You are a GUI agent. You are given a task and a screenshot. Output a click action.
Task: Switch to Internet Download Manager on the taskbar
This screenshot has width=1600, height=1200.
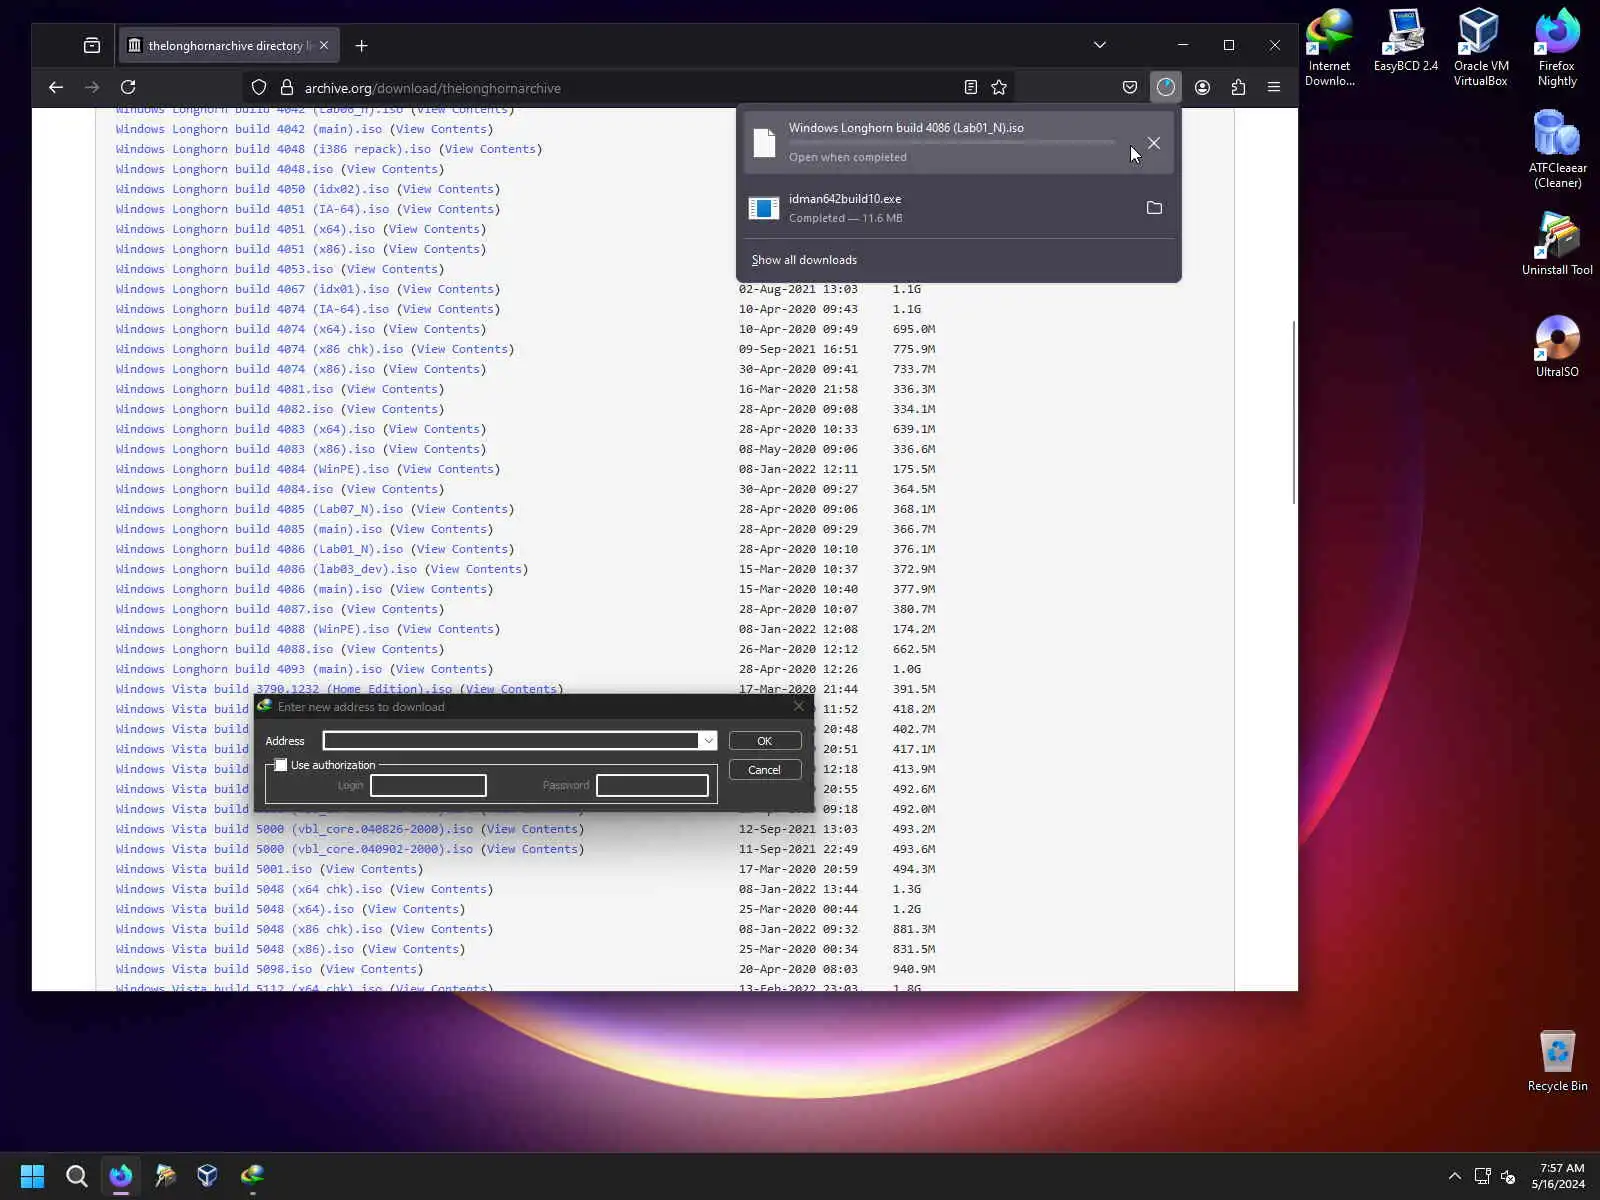tap(252, 1176)
